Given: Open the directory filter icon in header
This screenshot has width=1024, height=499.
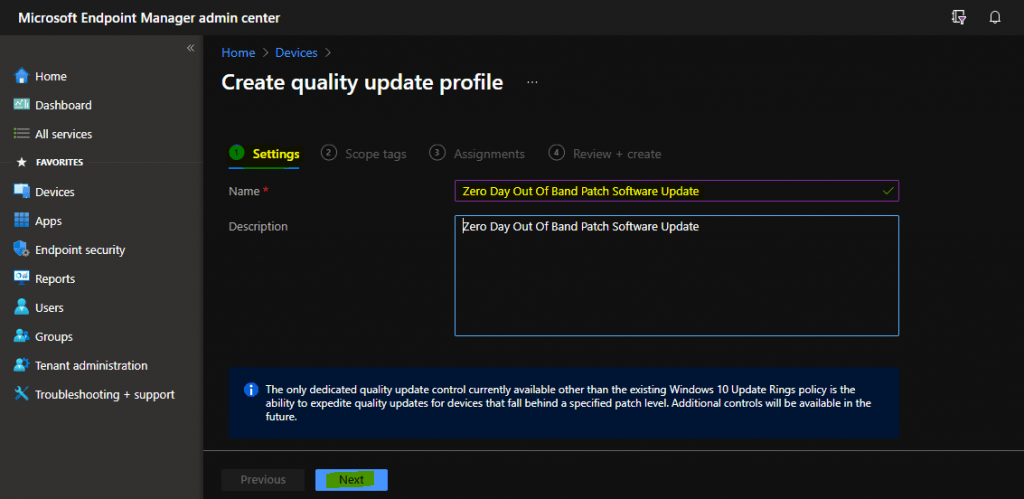Looking at the screenshot, I should (x=959, y=18).
